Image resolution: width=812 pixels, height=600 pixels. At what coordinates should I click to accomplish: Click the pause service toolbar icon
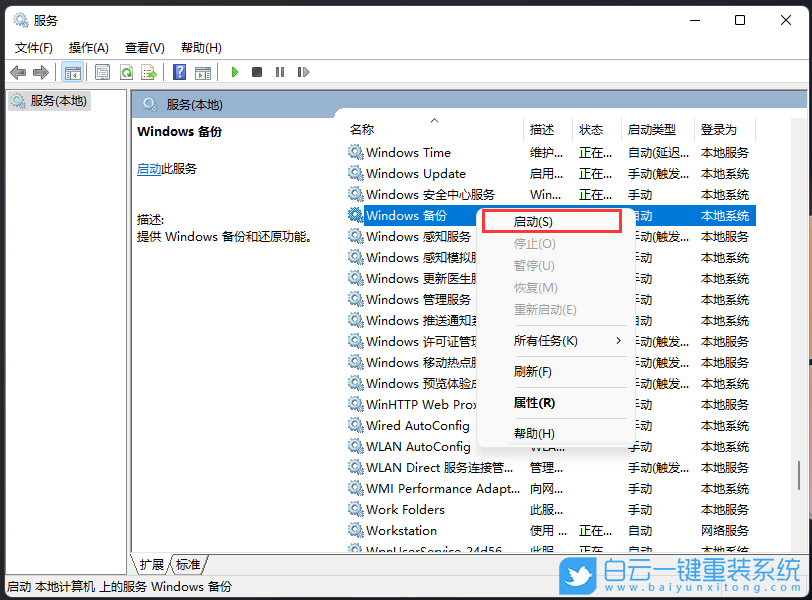(x=281, y=72)
